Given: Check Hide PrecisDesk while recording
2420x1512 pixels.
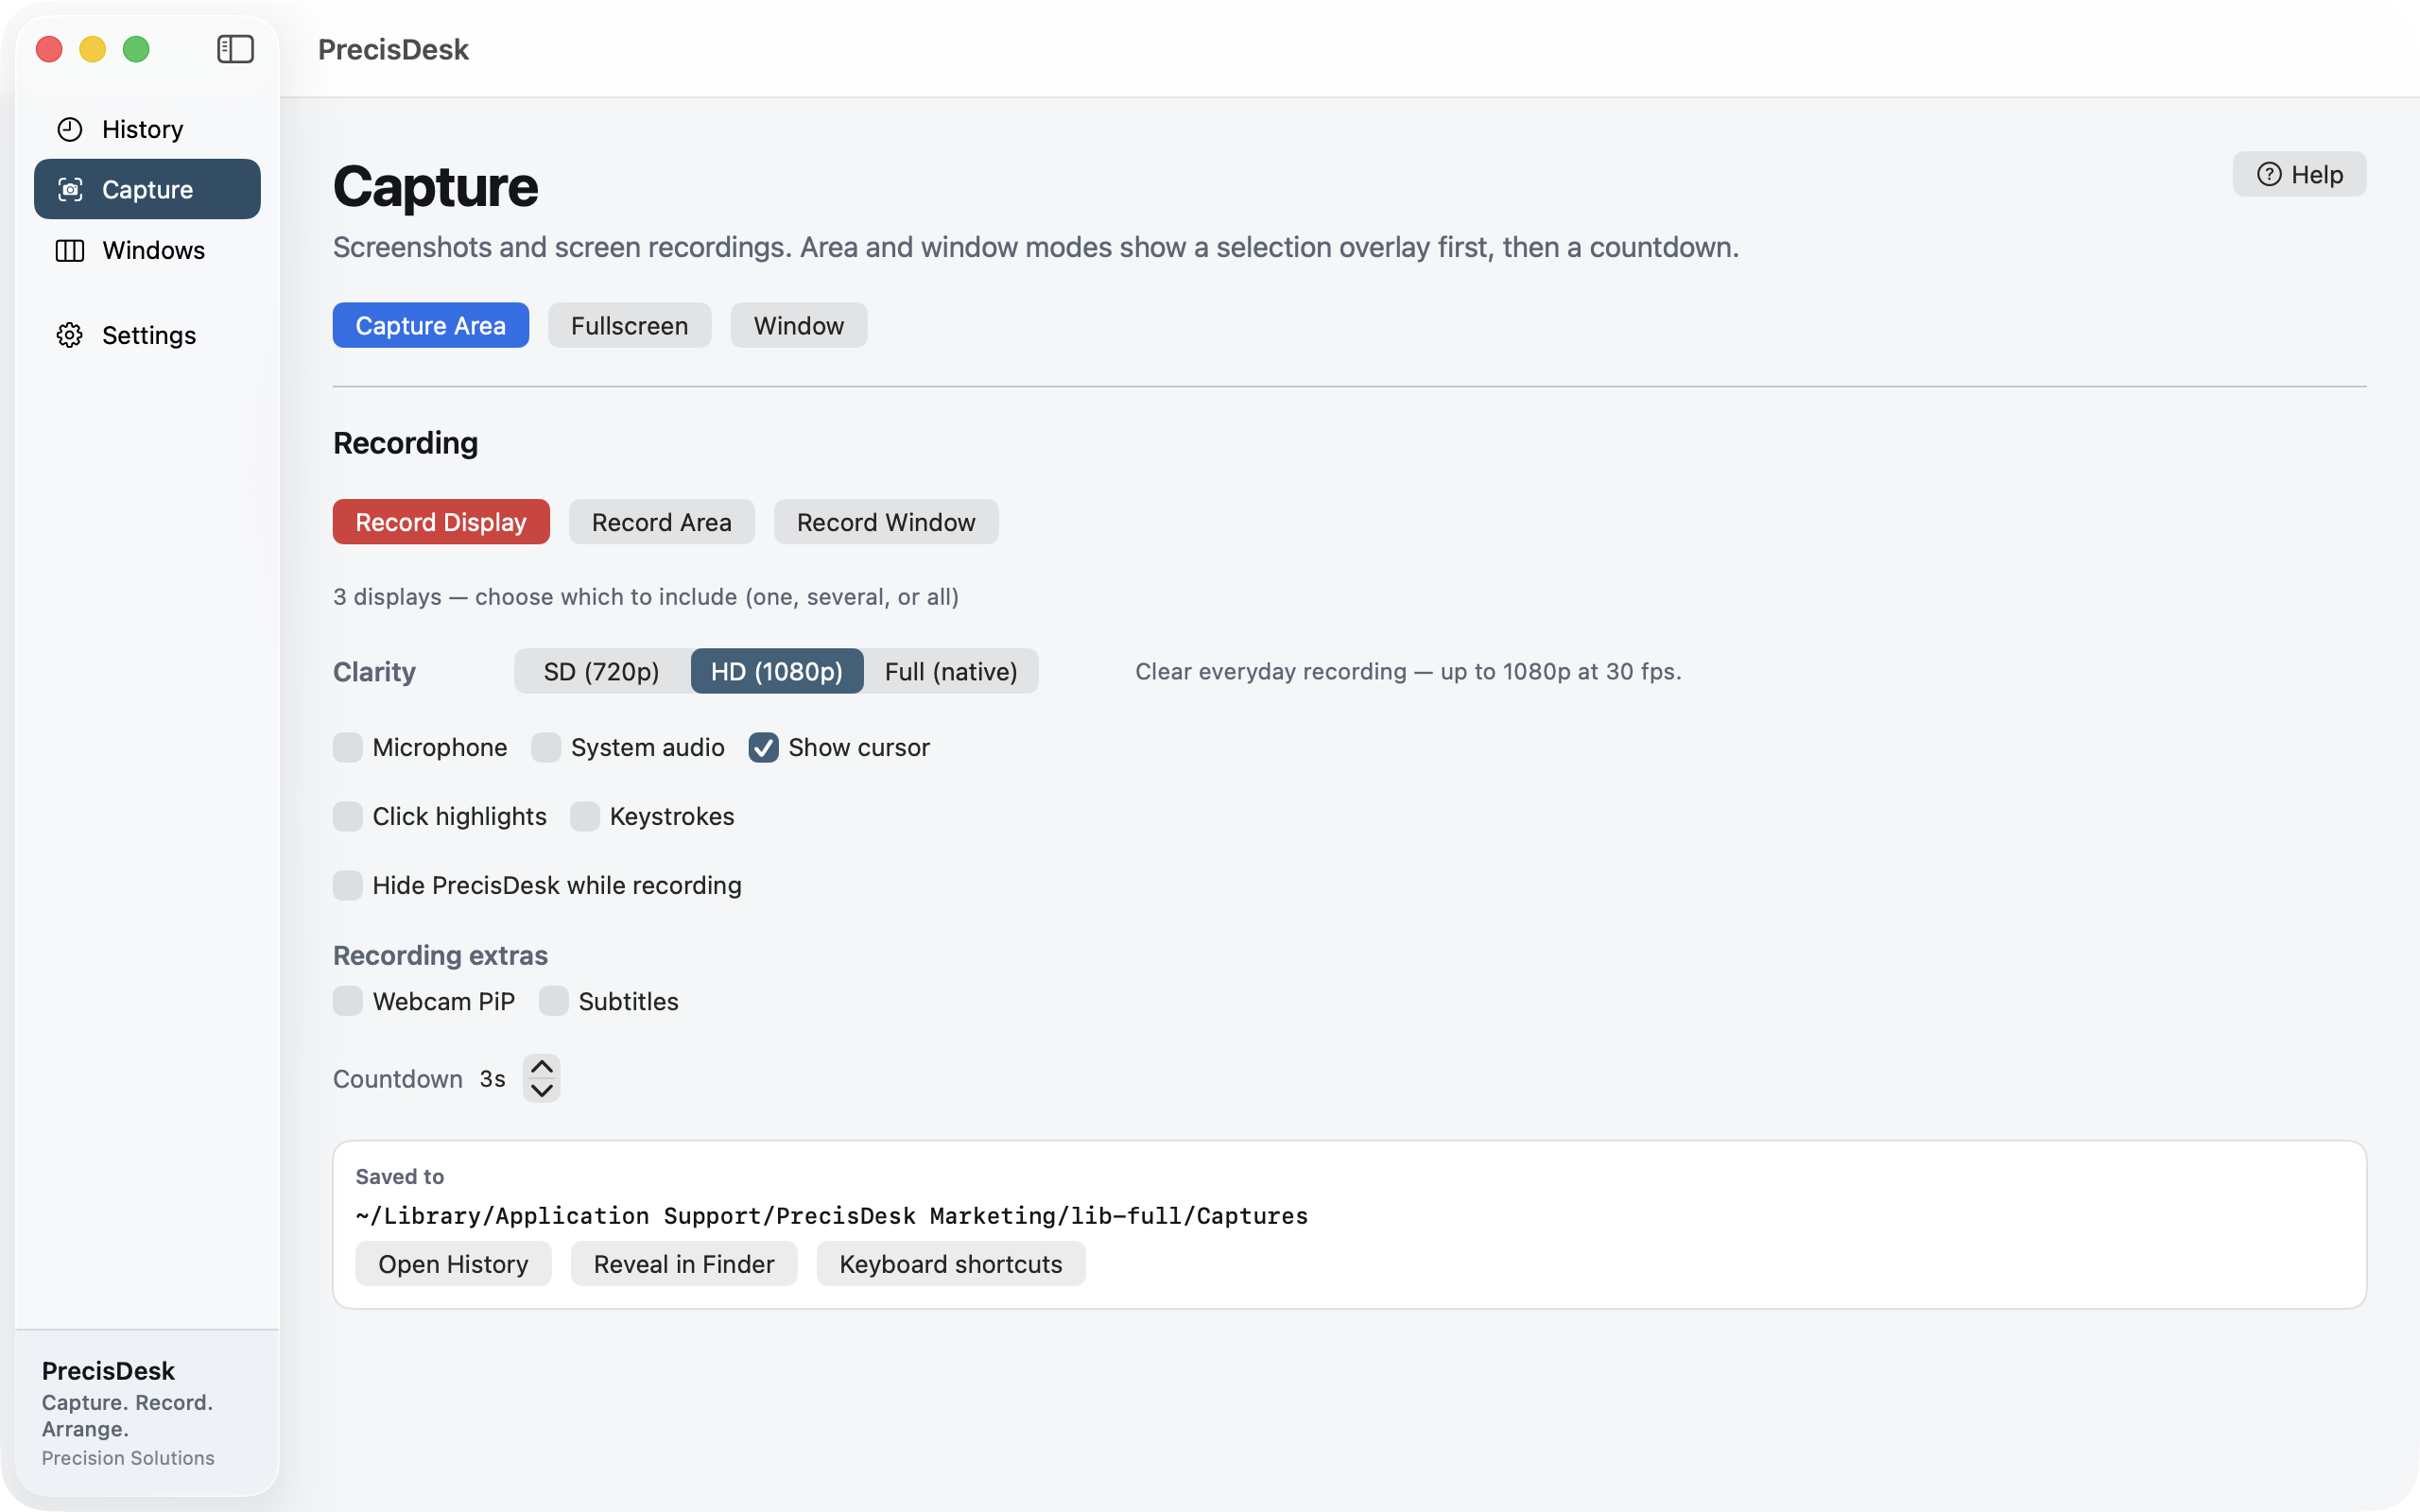Looking at the screenshot, I should coord(347,885).
